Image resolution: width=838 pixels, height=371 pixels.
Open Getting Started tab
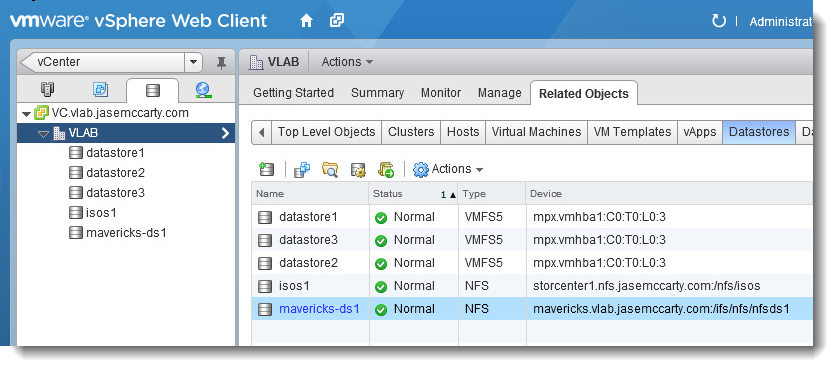(x=293, y=92)
